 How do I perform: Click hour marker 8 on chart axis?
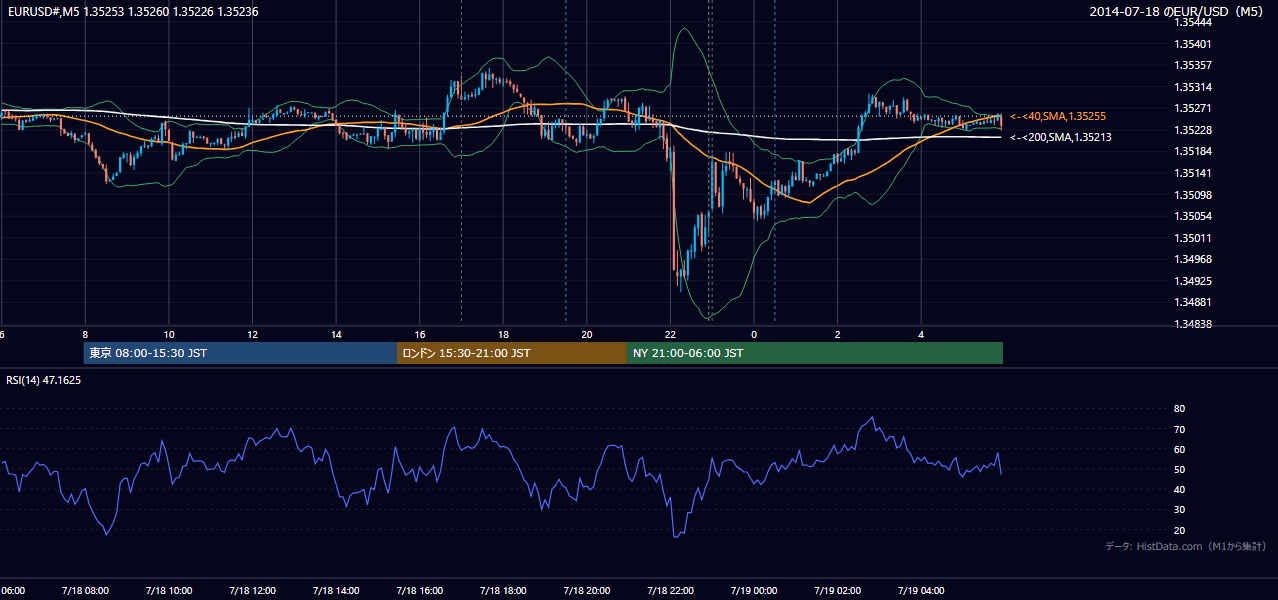tap(85, 334)
